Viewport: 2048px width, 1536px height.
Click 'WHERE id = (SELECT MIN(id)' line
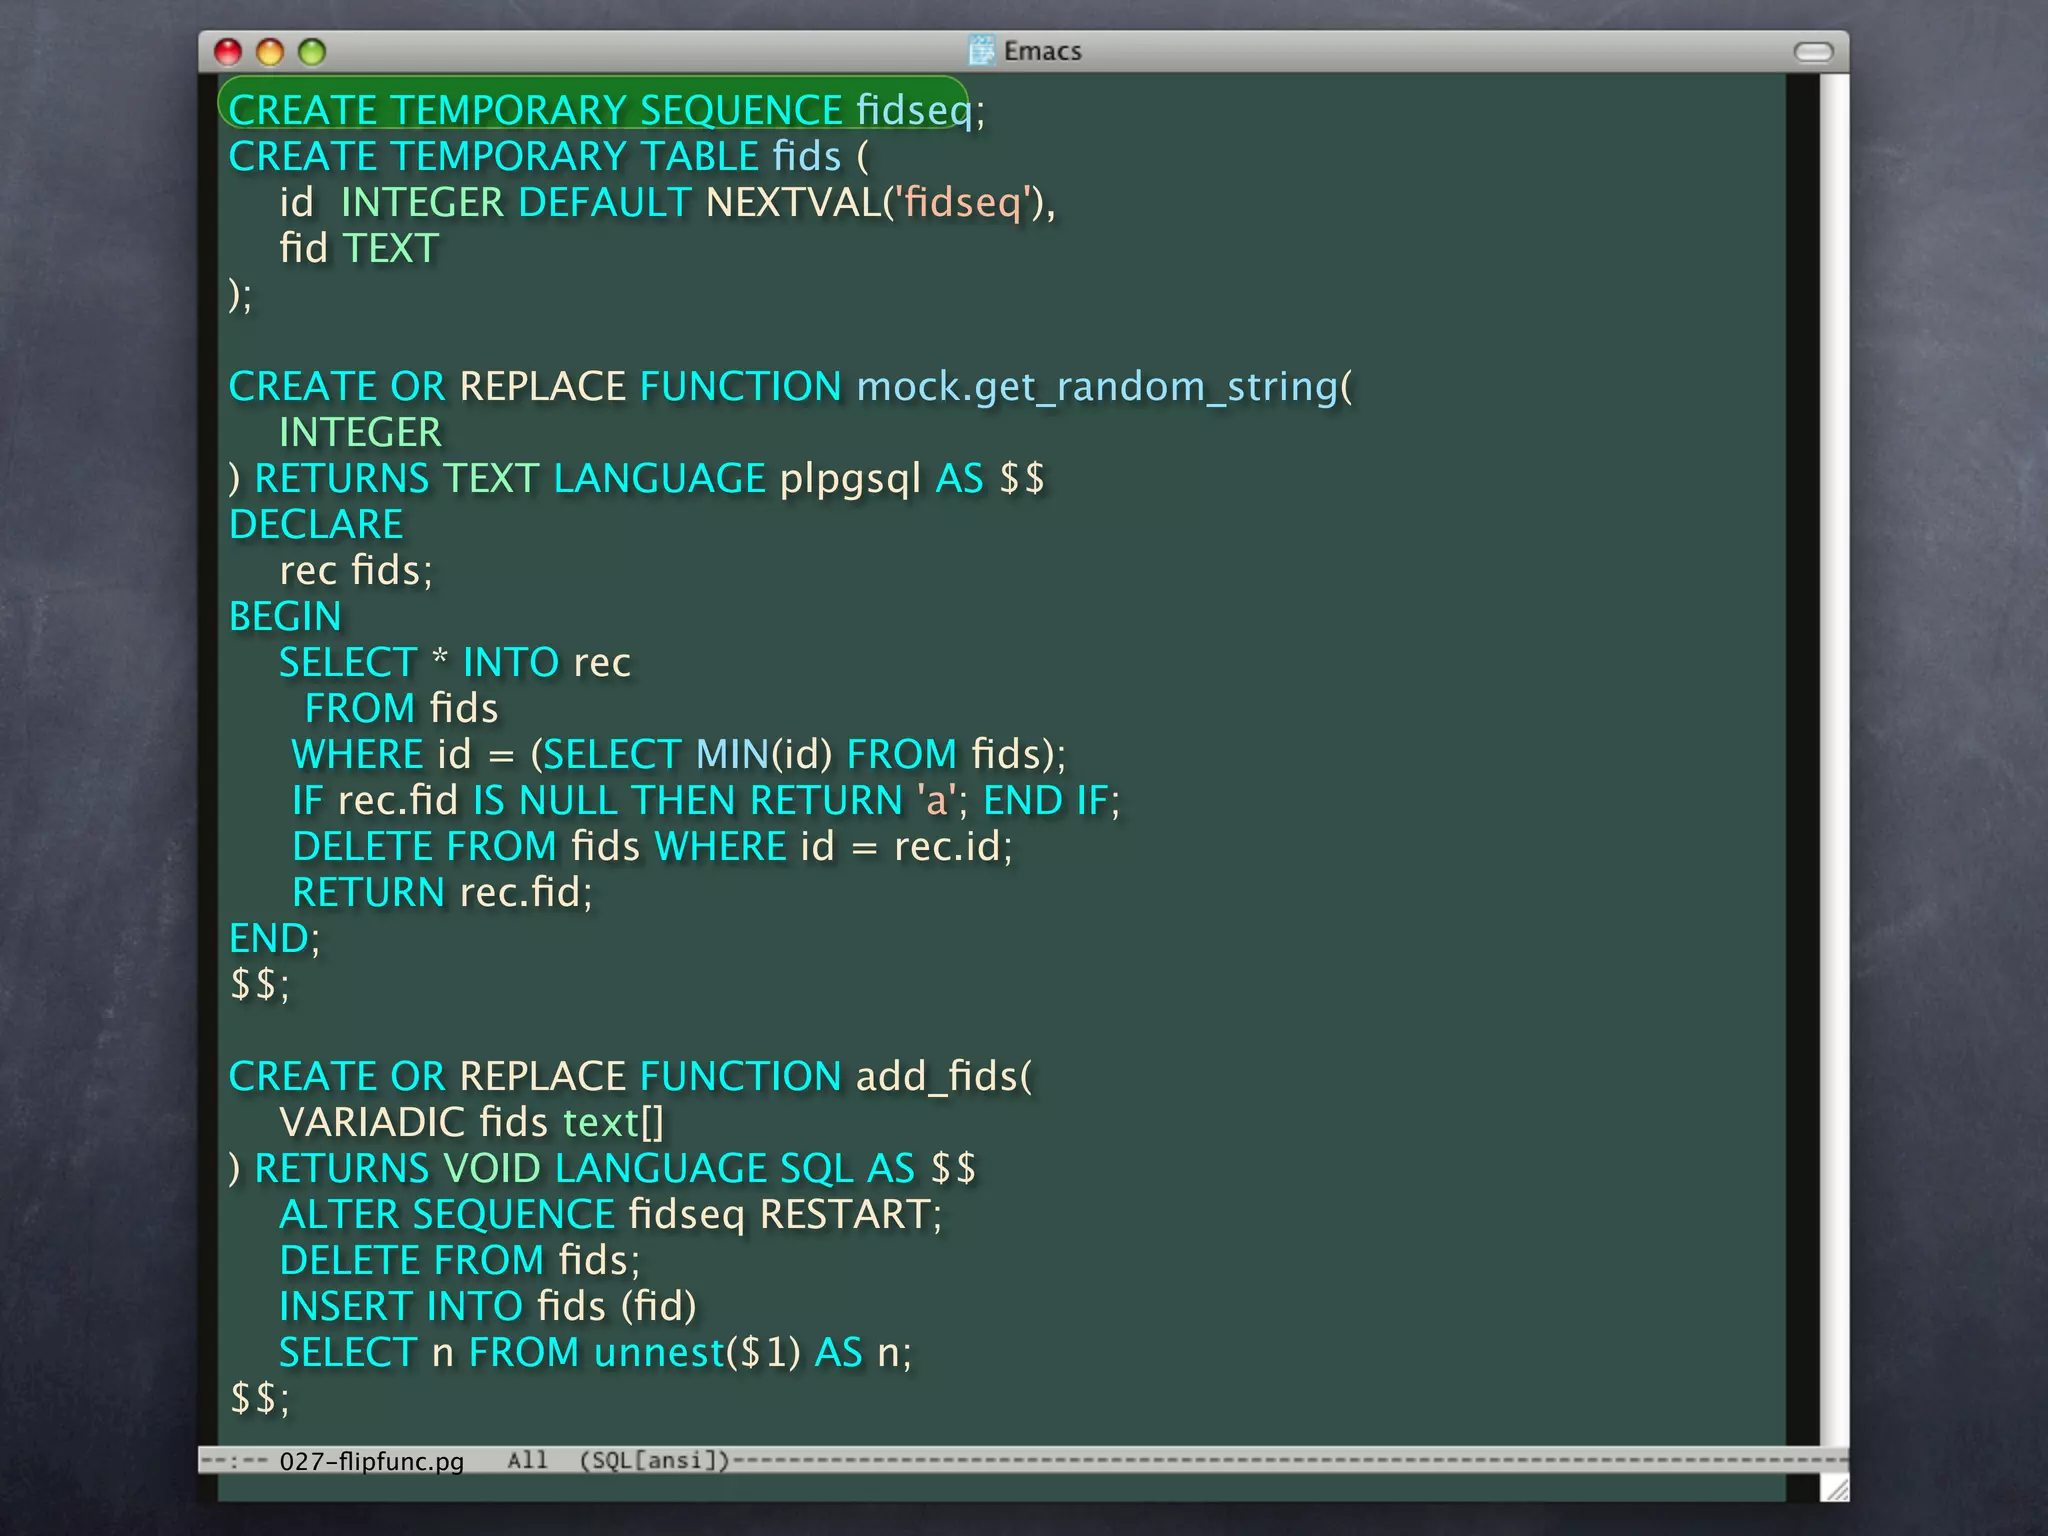tap(679, 754)
